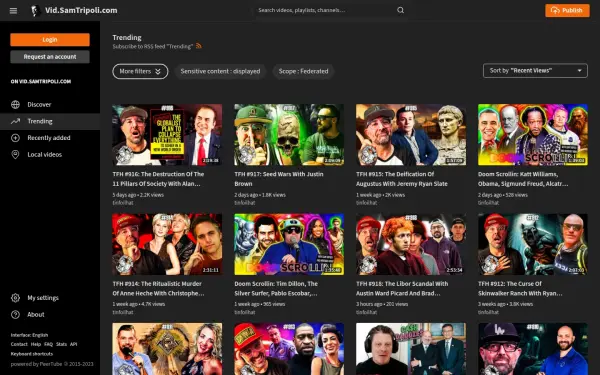Remove the Scope Federated filter
The width and height of the screenshot is (600, 375).
[303, 72]
